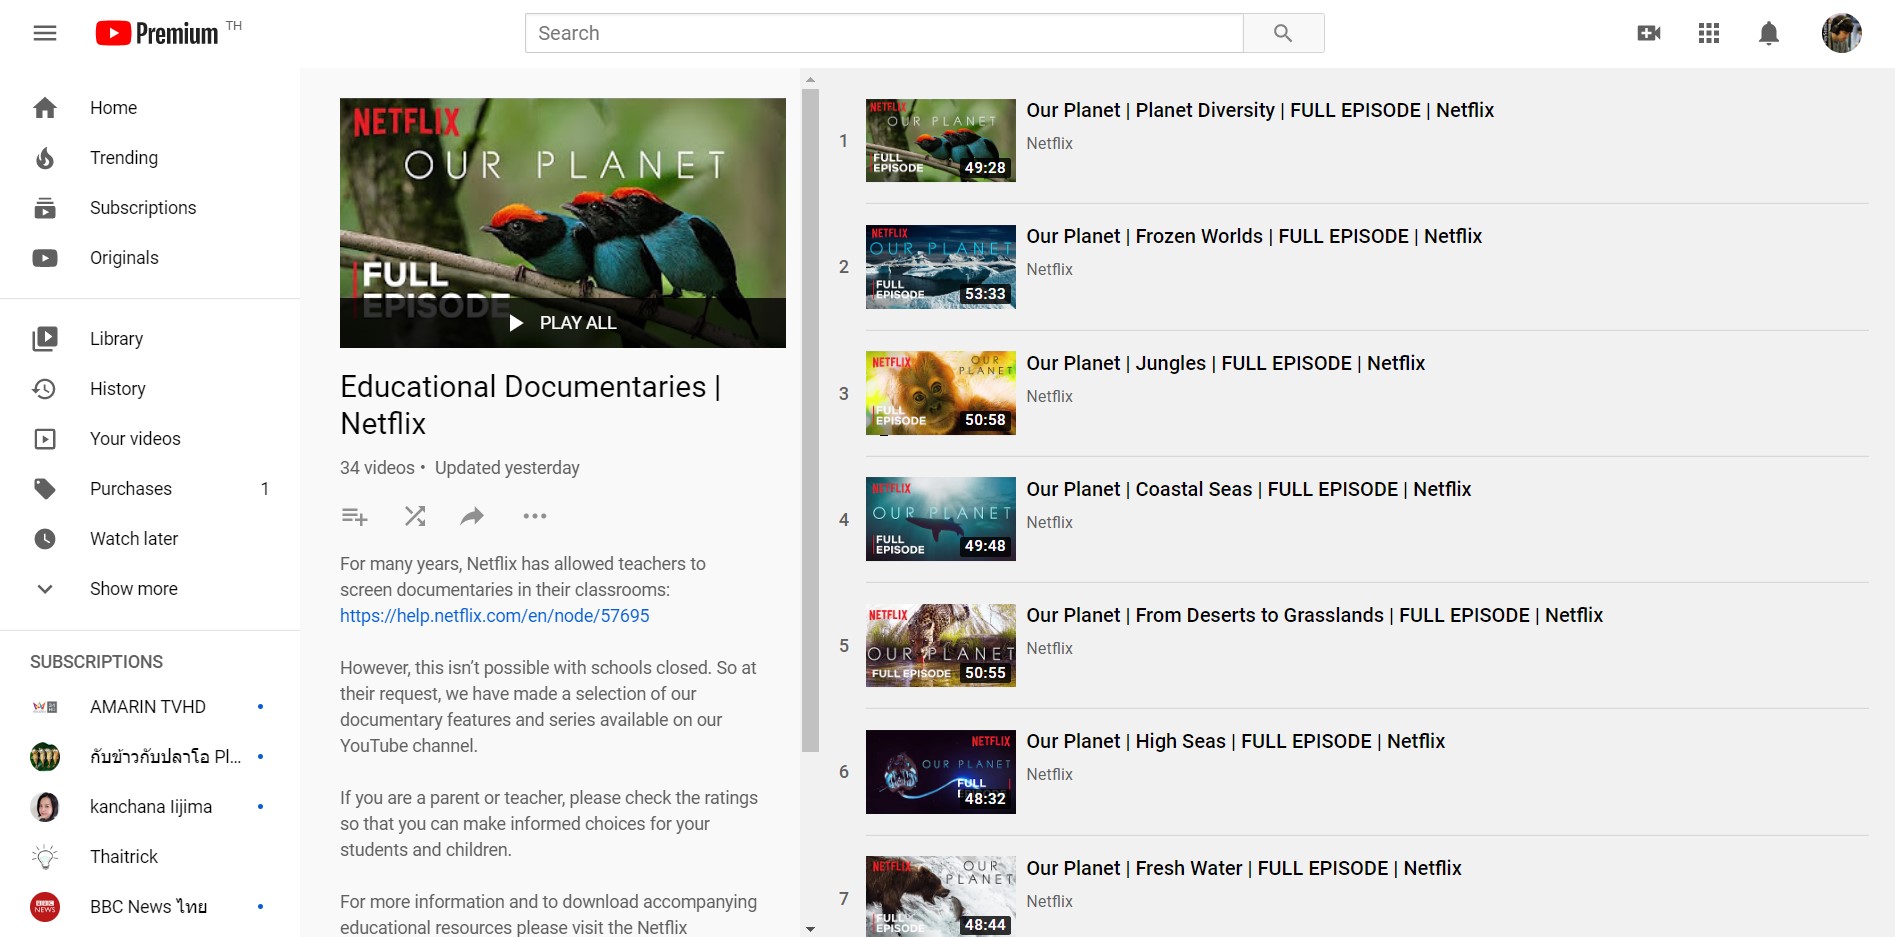Open the YouTube apps grid
The height and width of the screenshot is (937, 1895).
click(1709, 33)
